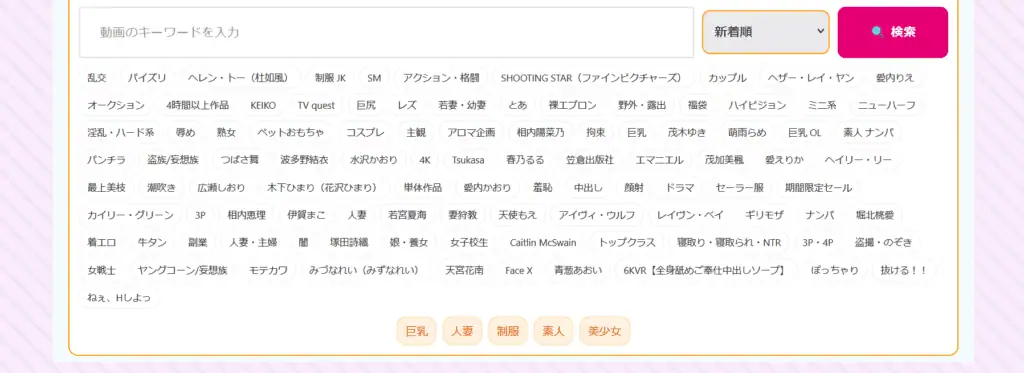Viewport: 1024px width, 373px height.
Task: Click the コスプレ tag
Action: (x=365, y=133)
